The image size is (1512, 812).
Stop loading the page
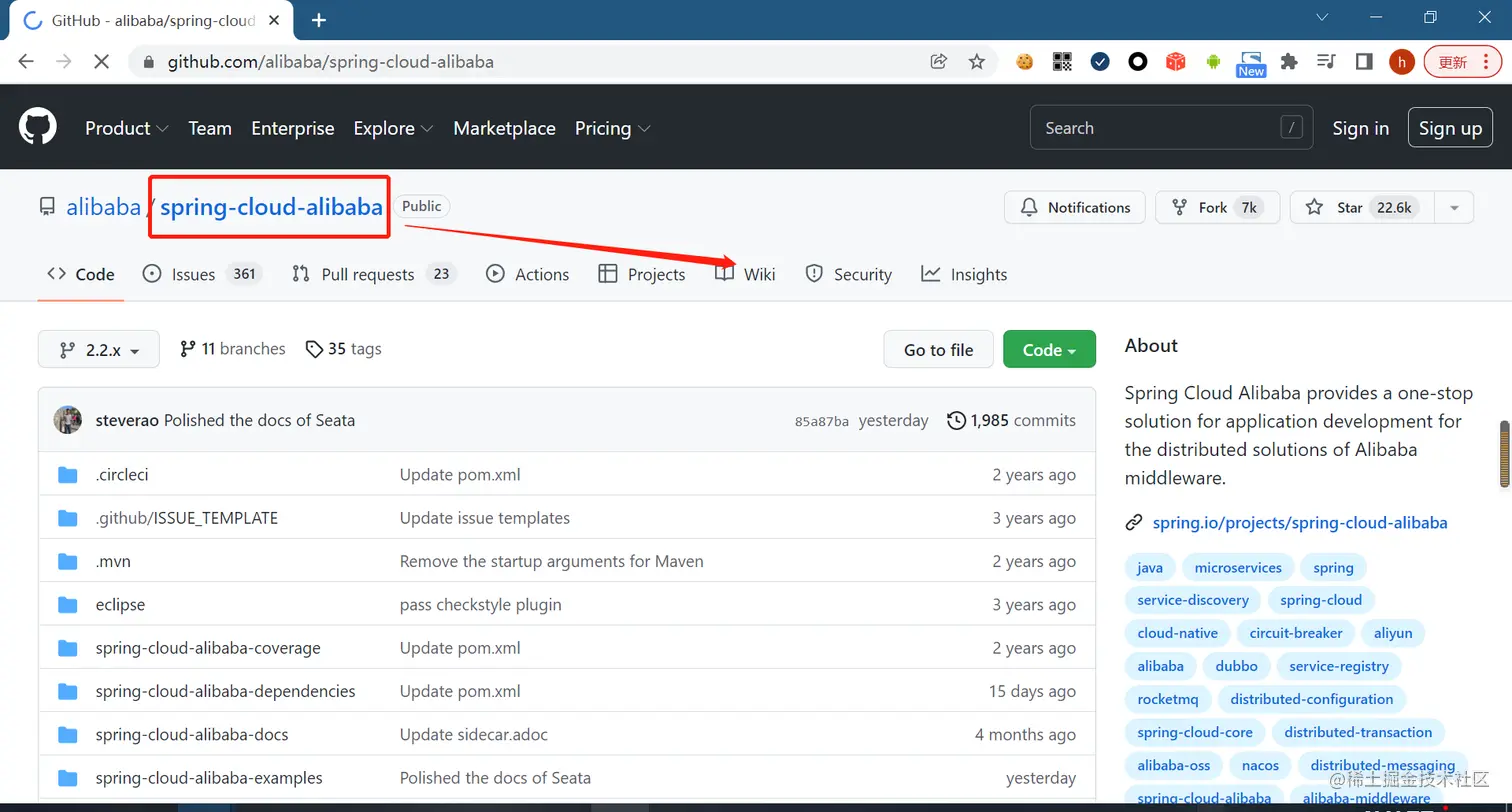(x=100, y=62)
